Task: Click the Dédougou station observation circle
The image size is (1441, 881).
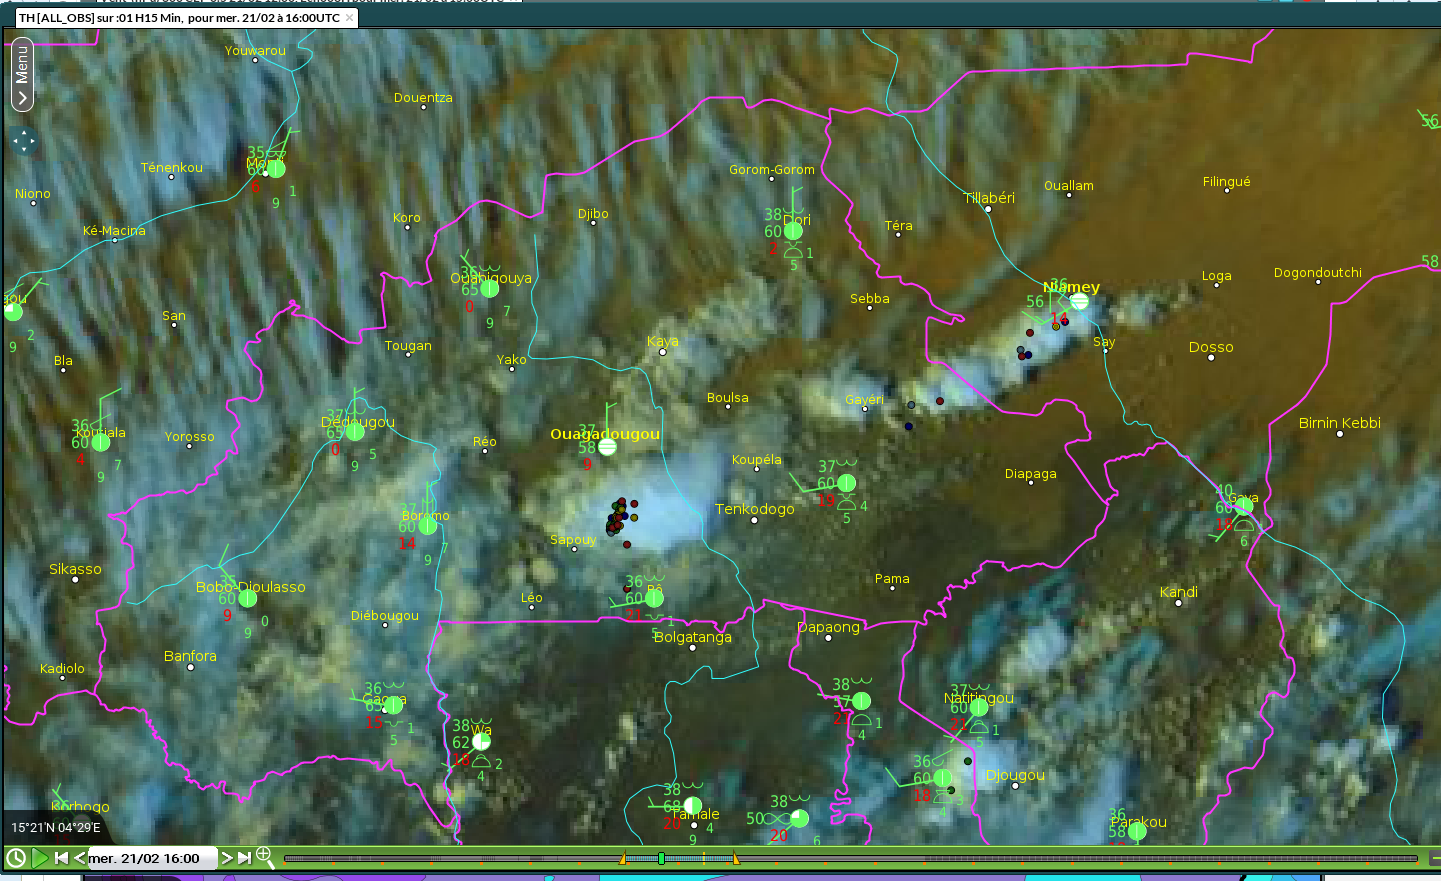Action: tap(355, 432)
